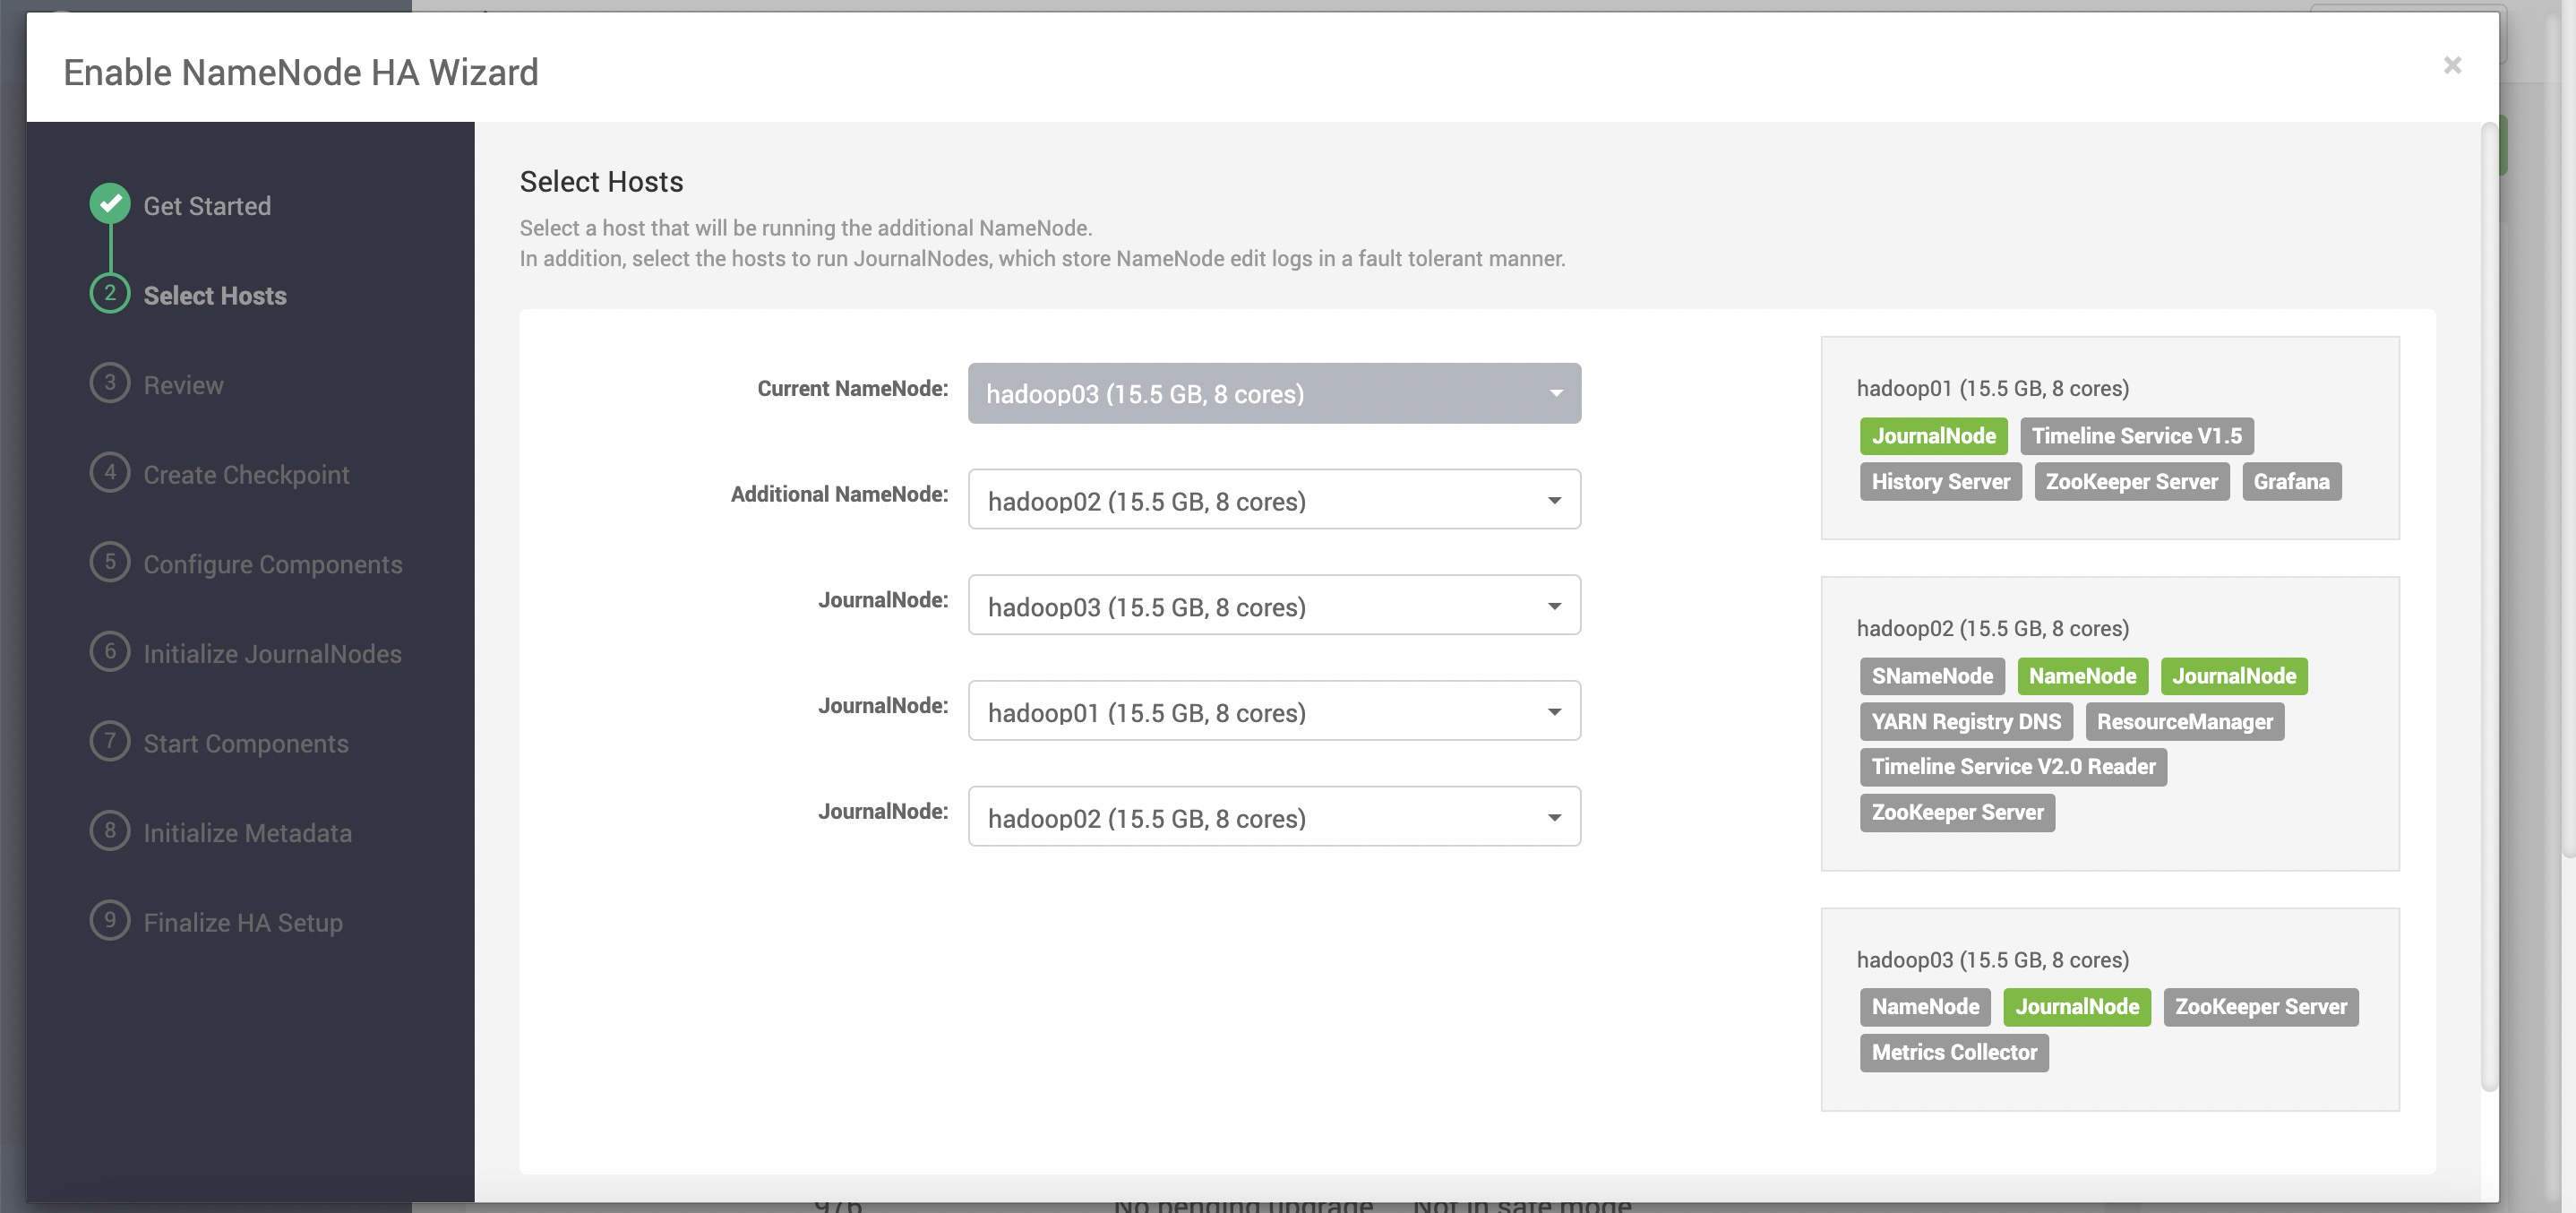Open the Create Checkpoint step label

pos(246,475)
